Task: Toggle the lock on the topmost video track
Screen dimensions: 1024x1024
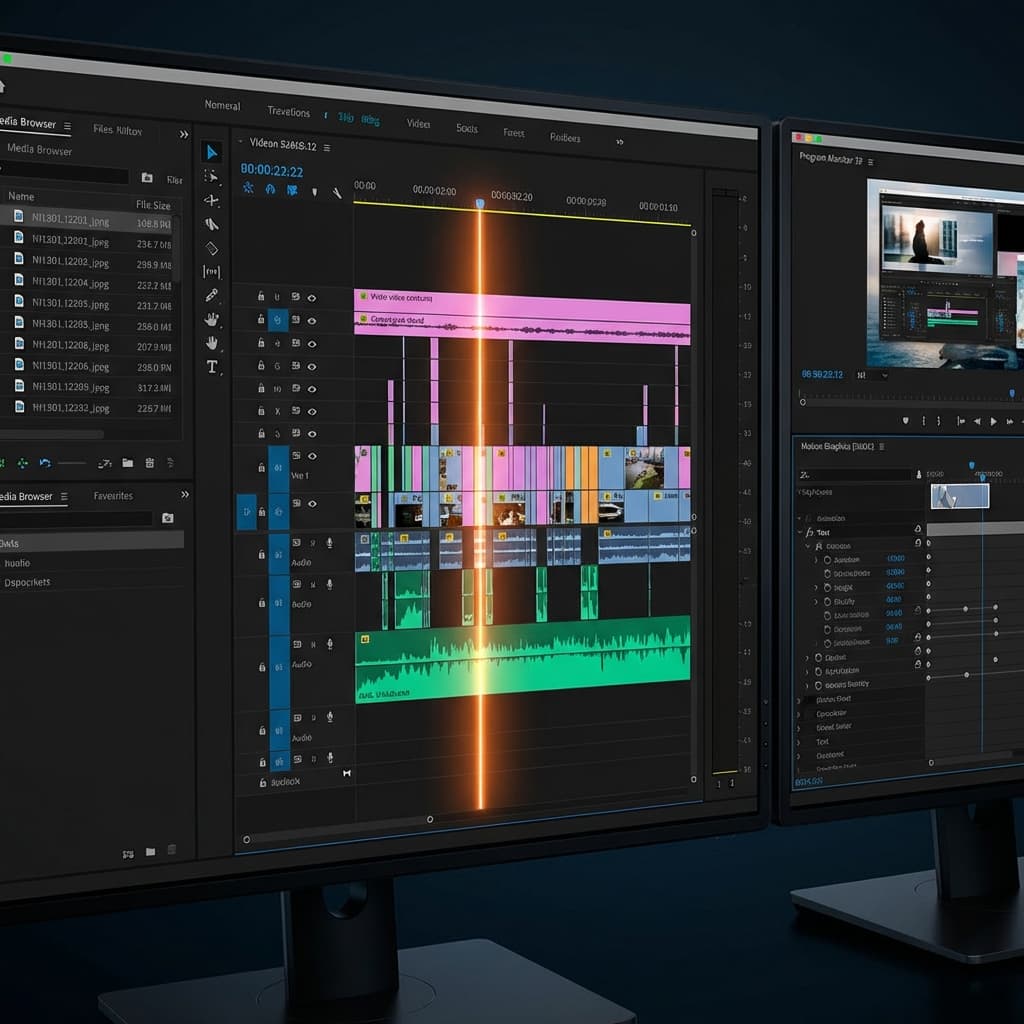Action: tap(261, 297)
